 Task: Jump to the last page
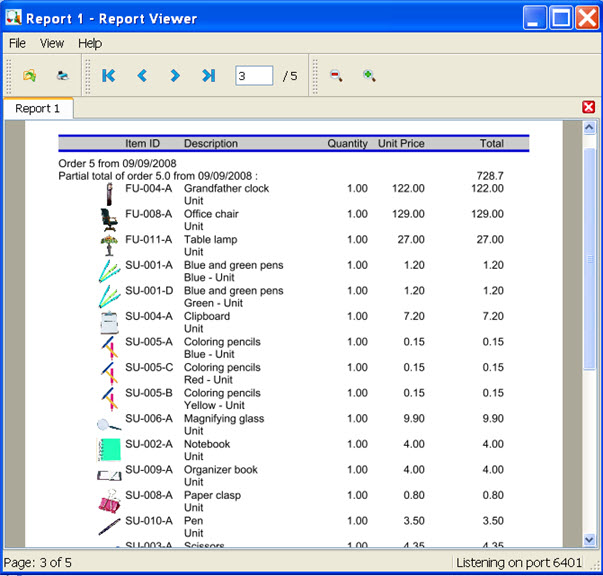208,75
